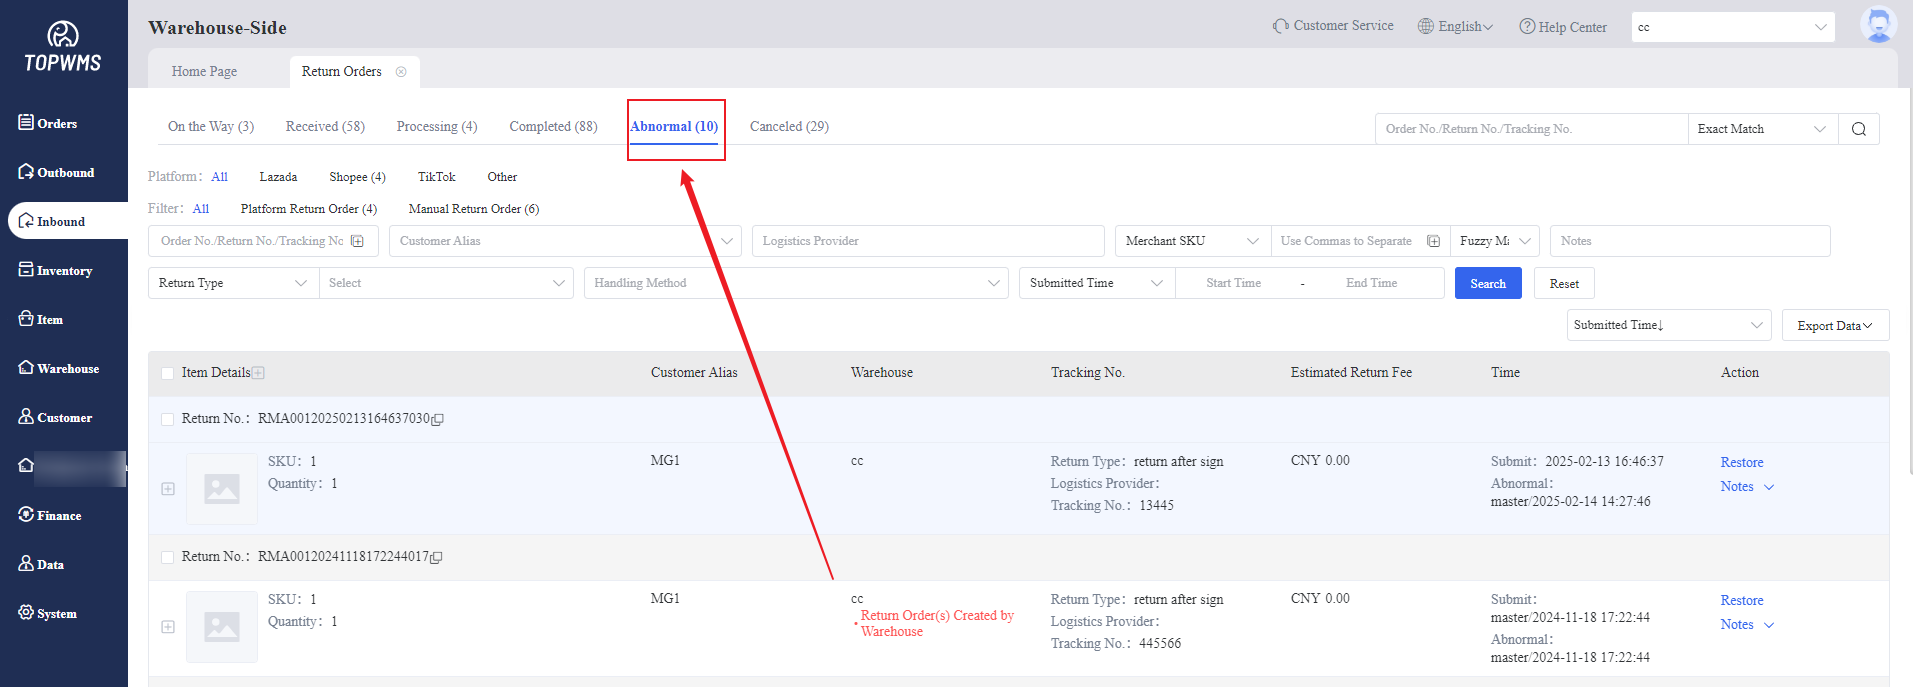Screen dimensions: 1913x687
Task: Expand the Exact Match dropdown
Action: click(x=1761, y=129)
